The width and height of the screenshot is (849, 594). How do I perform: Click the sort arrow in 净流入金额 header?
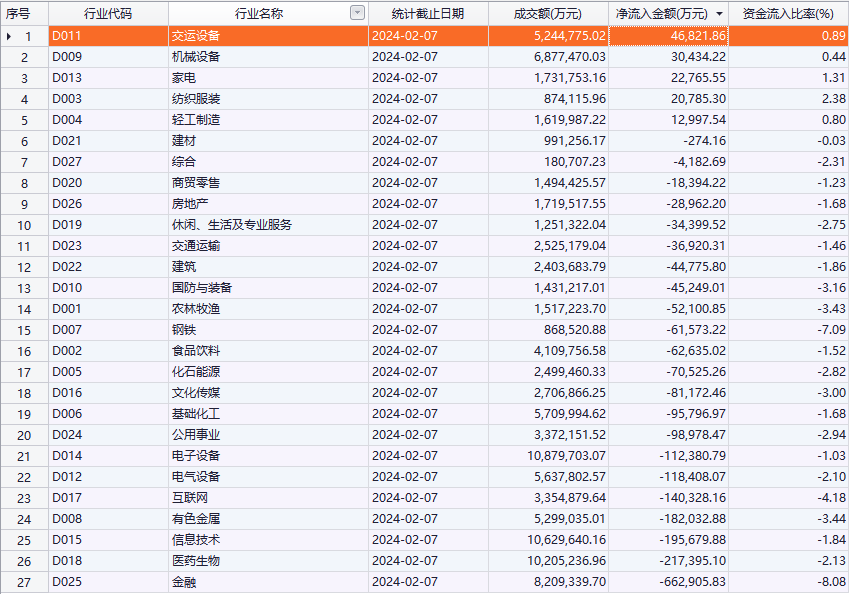pos(719,14)
